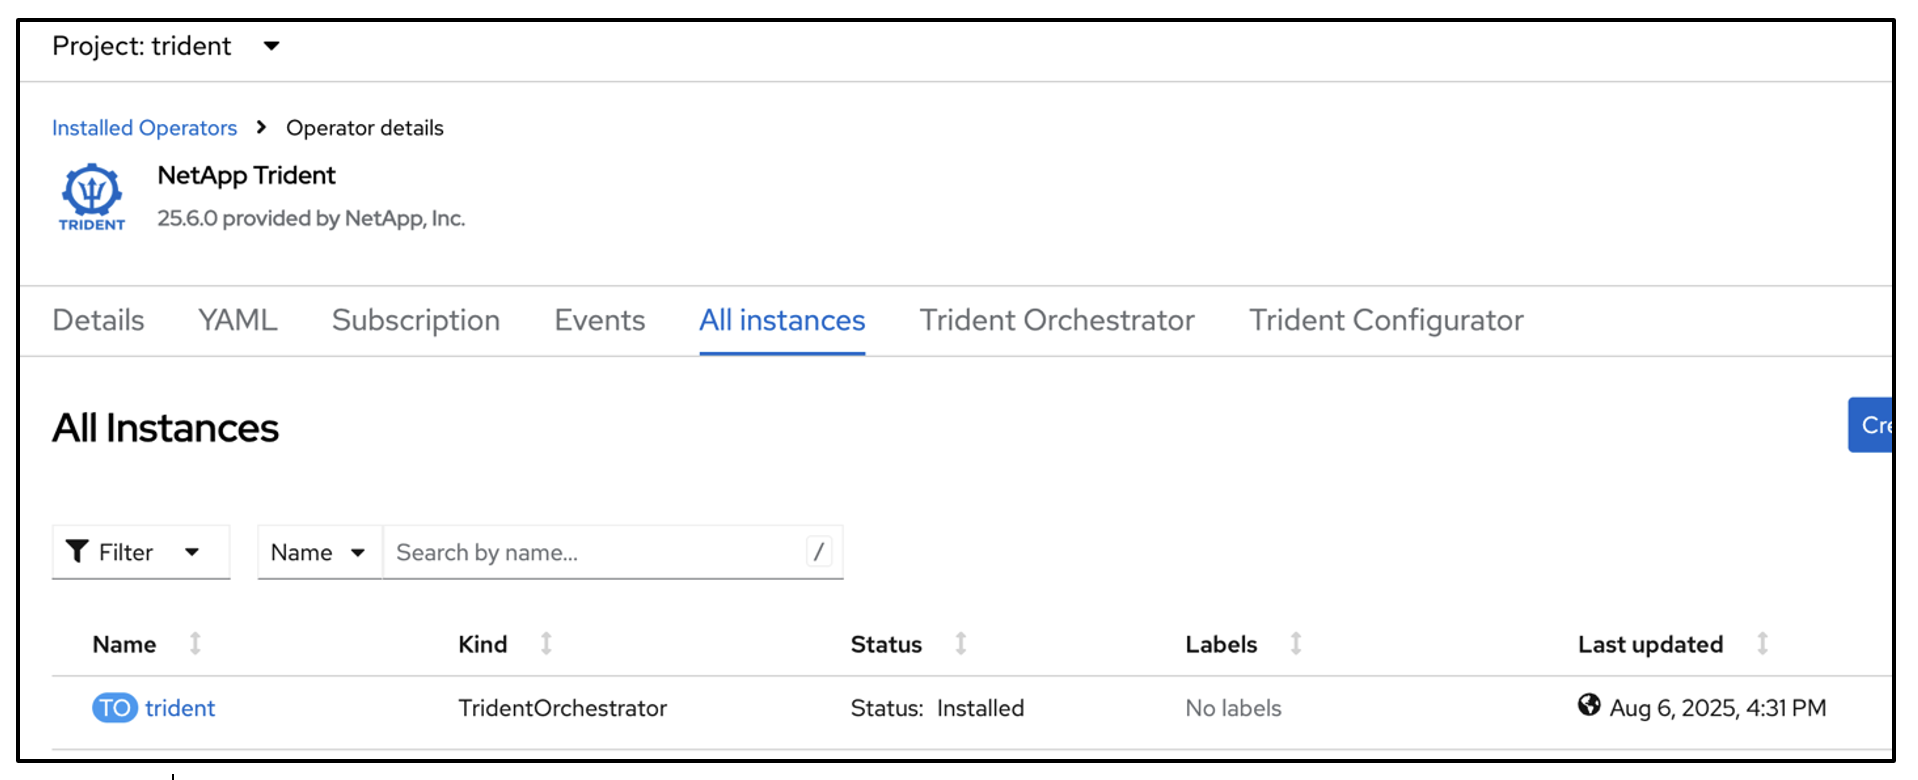Screen dimensions: 1918x780
Task: Click the filter funnel icon
Action: pyautogui.click(x=78, y=551)
